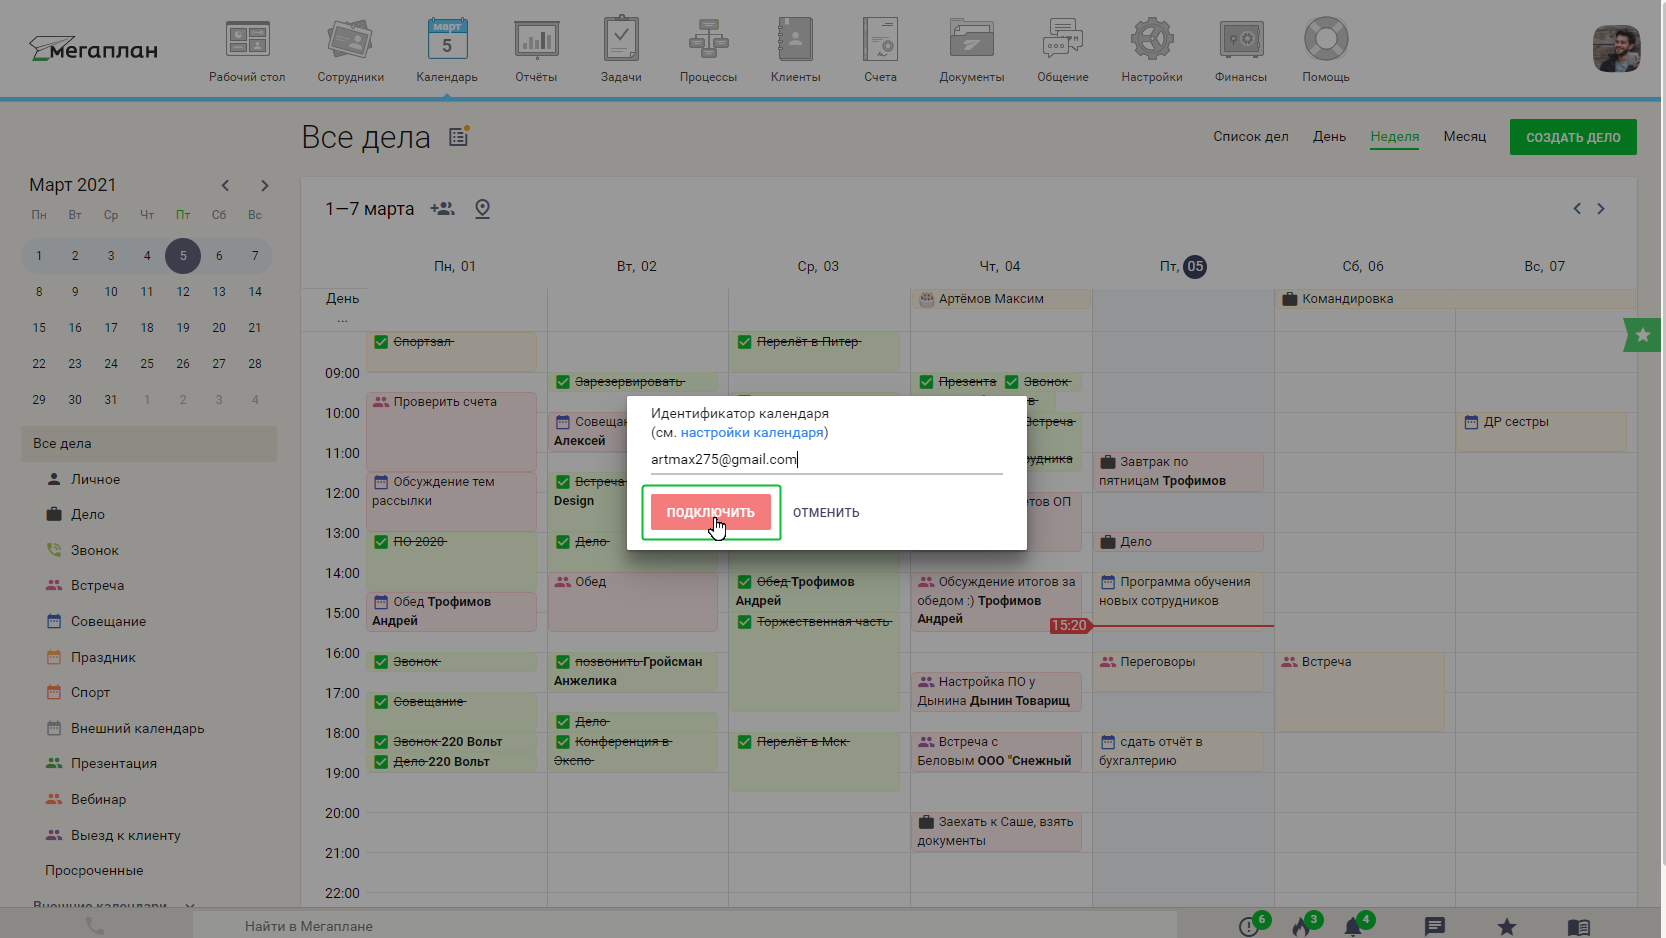Viewport: 1666px width, 938px height.
Task: Click the Мегаплан logo
Action: point(93,49)
